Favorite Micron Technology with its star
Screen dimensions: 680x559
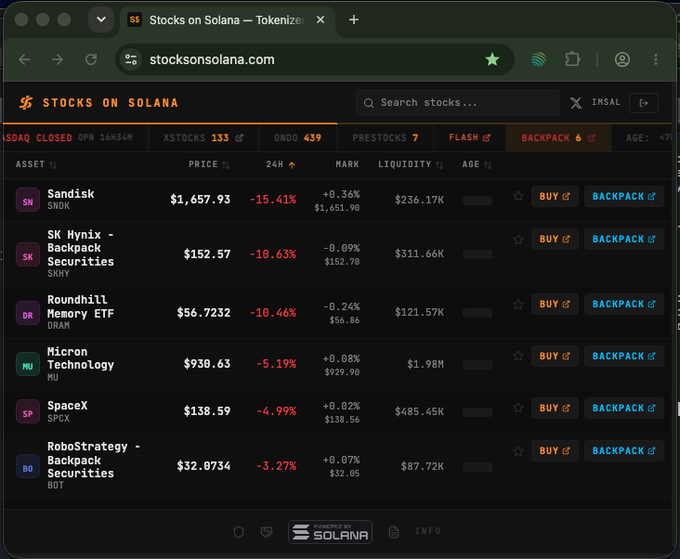click(x=518, y=356)
